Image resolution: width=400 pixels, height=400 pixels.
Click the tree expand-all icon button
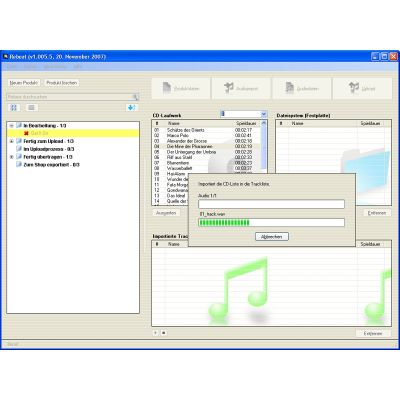pos(14,108)
